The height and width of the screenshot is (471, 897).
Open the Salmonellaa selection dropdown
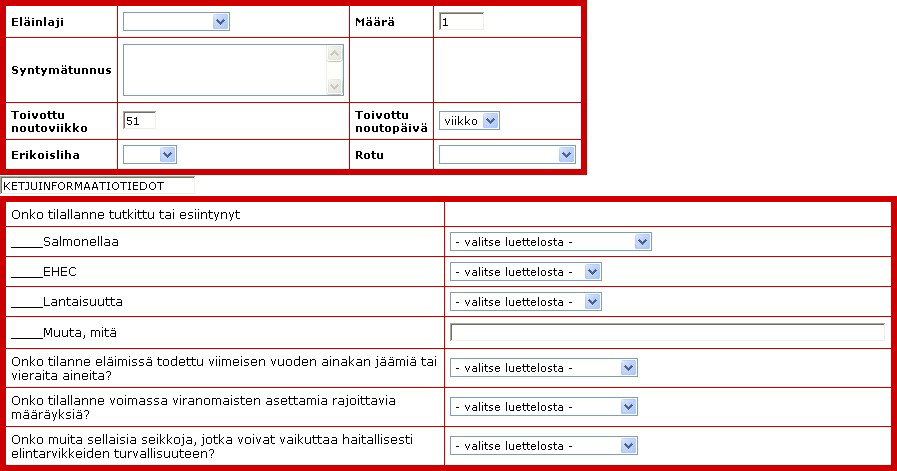point(550,242)
